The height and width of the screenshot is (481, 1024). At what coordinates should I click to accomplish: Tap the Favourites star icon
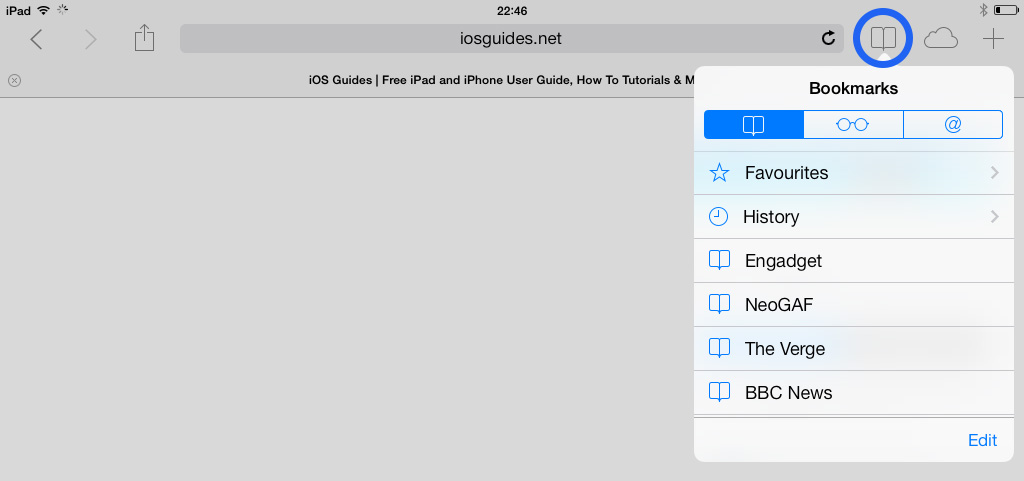(719, 173)
